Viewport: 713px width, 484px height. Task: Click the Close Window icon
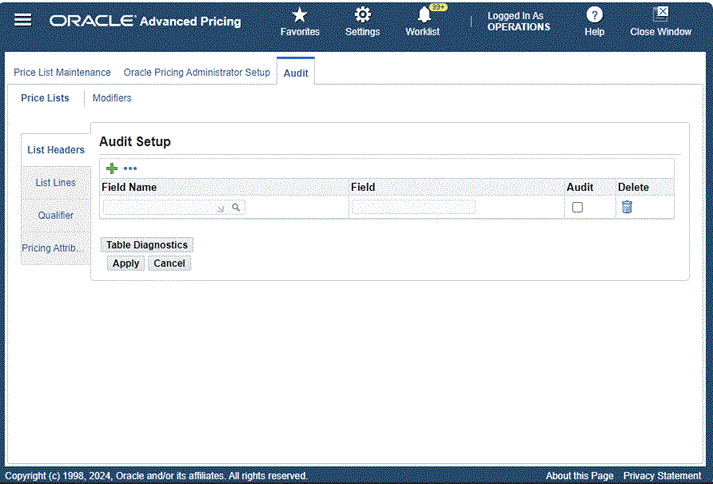(x=660, y=15)
